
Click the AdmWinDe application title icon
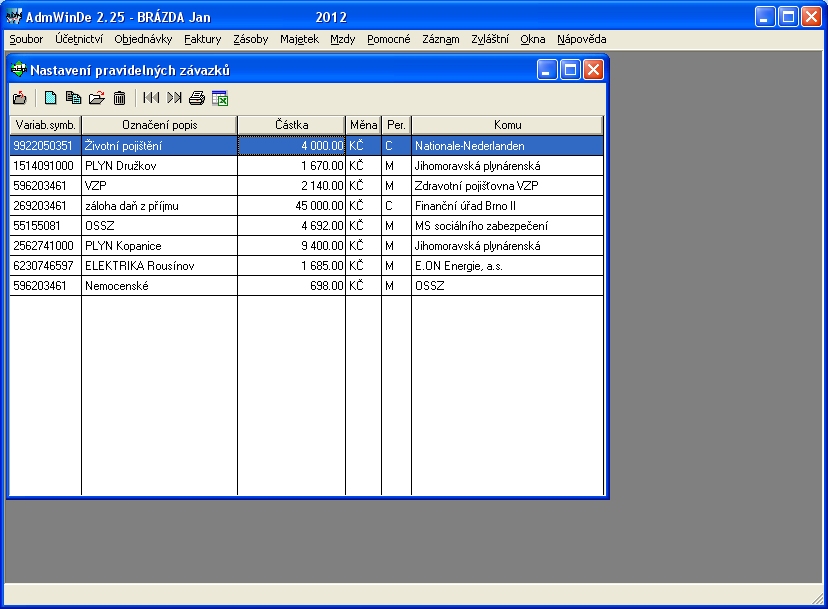click(x=14, y=17)
